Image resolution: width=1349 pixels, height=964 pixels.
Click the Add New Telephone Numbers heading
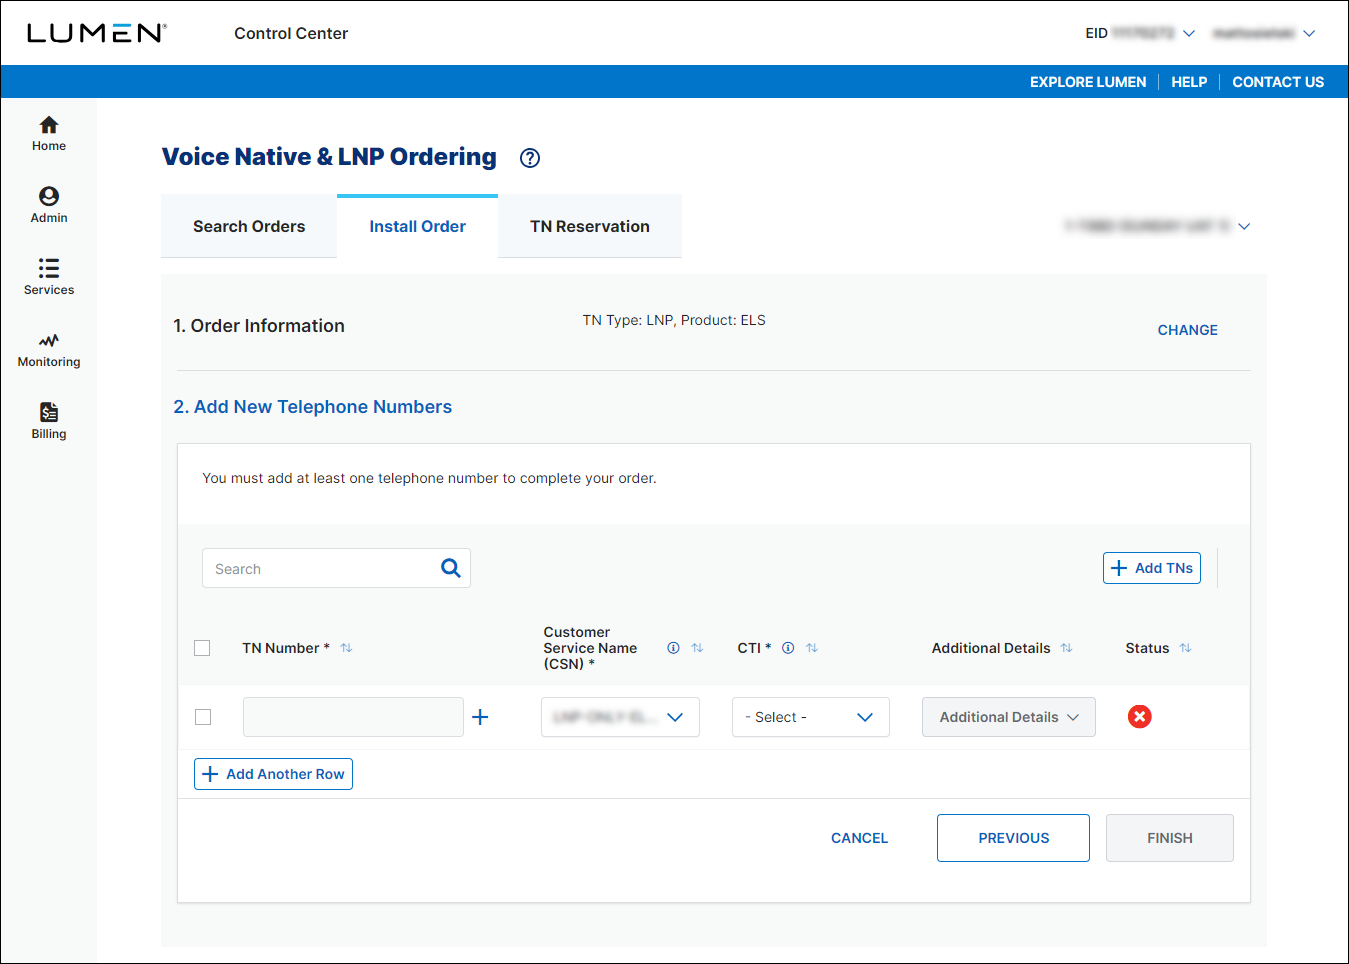pyautogui.click(x=312, y=407)
